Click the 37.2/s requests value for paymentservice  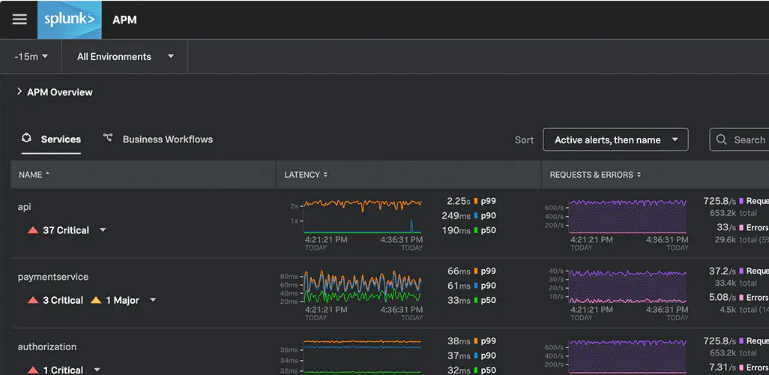[x=722, y=271]
